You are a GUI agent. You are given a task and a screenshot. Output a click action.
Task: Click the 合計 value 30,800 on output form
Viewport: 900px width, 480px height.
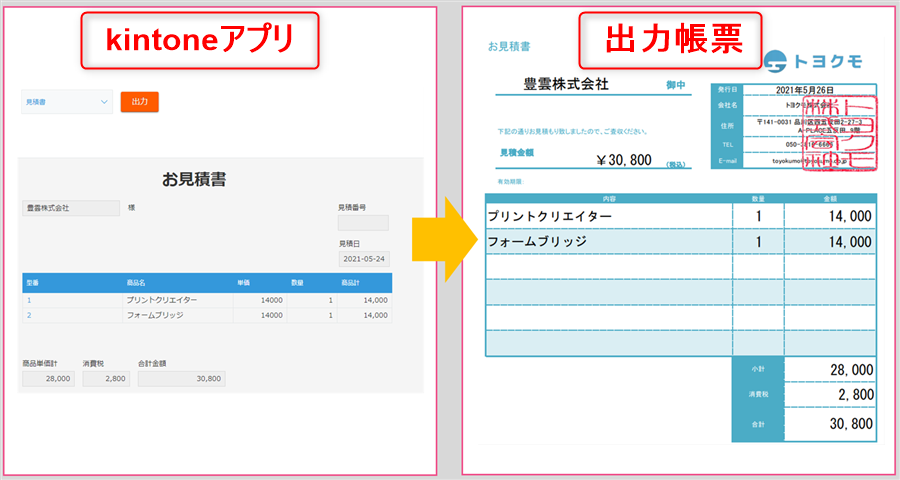click(830, 424)
